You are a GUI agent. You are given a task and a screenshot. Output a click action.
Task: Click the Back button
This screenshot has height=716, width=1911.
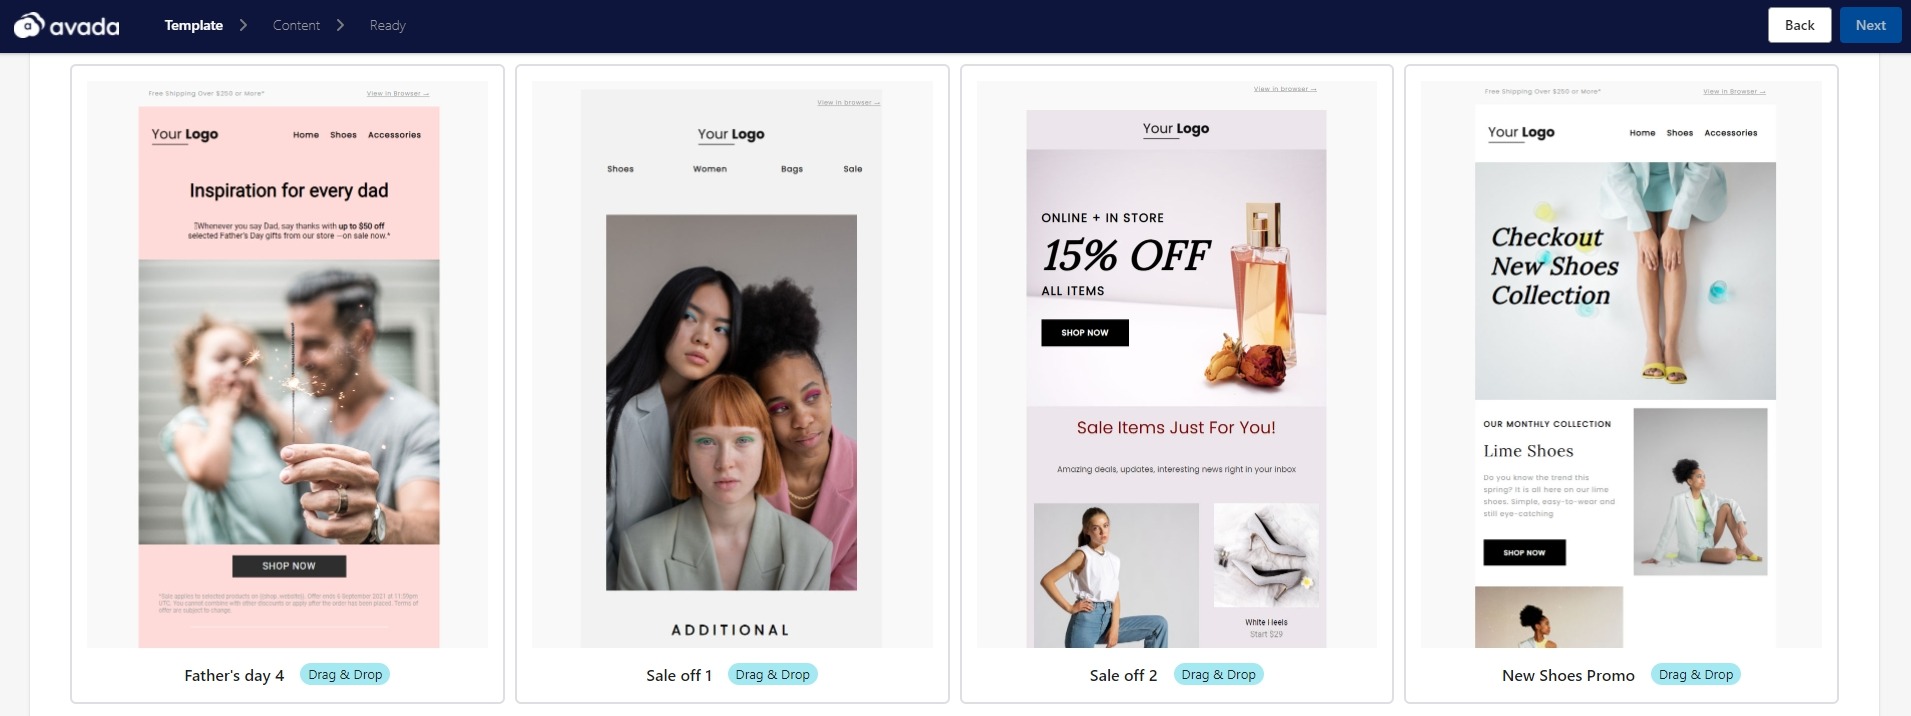click(x=1799, y=25)
